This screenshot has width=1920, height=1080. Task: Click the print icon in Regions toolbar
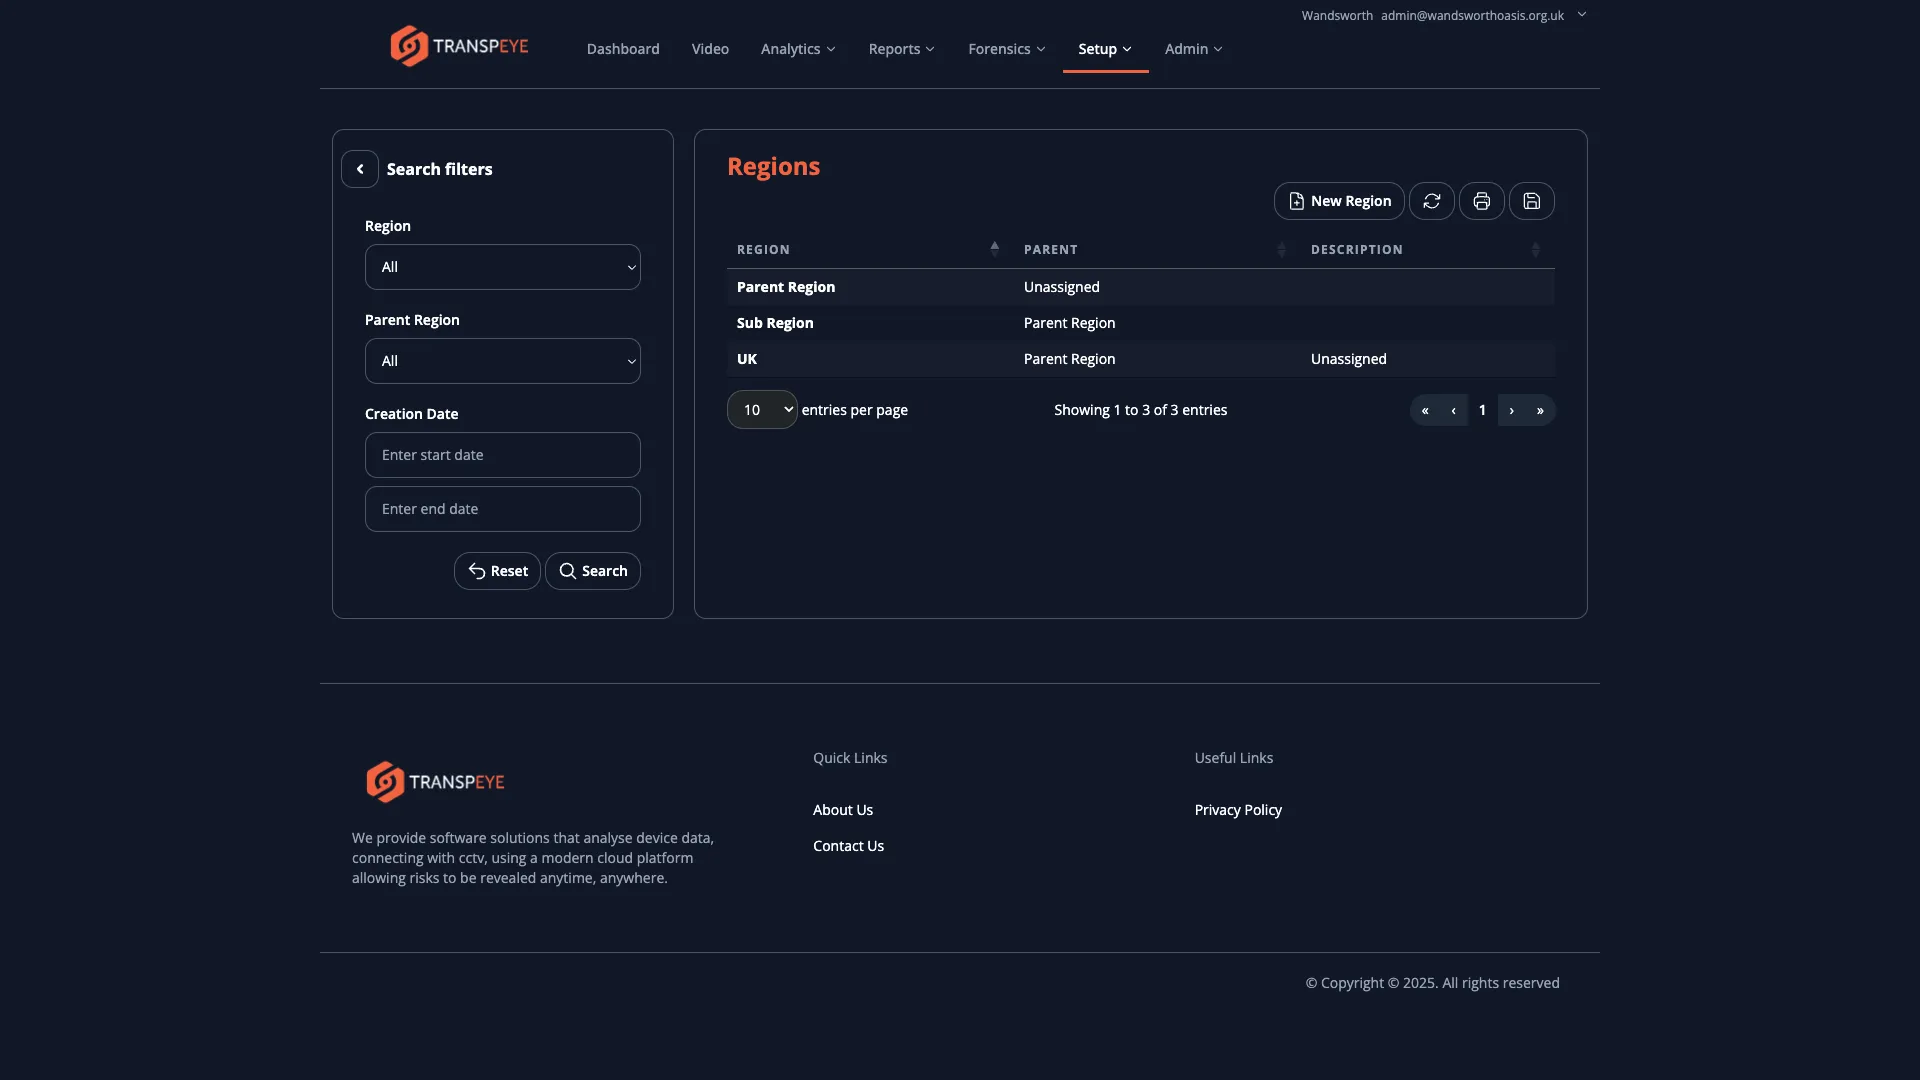[x=1481, y=201]
